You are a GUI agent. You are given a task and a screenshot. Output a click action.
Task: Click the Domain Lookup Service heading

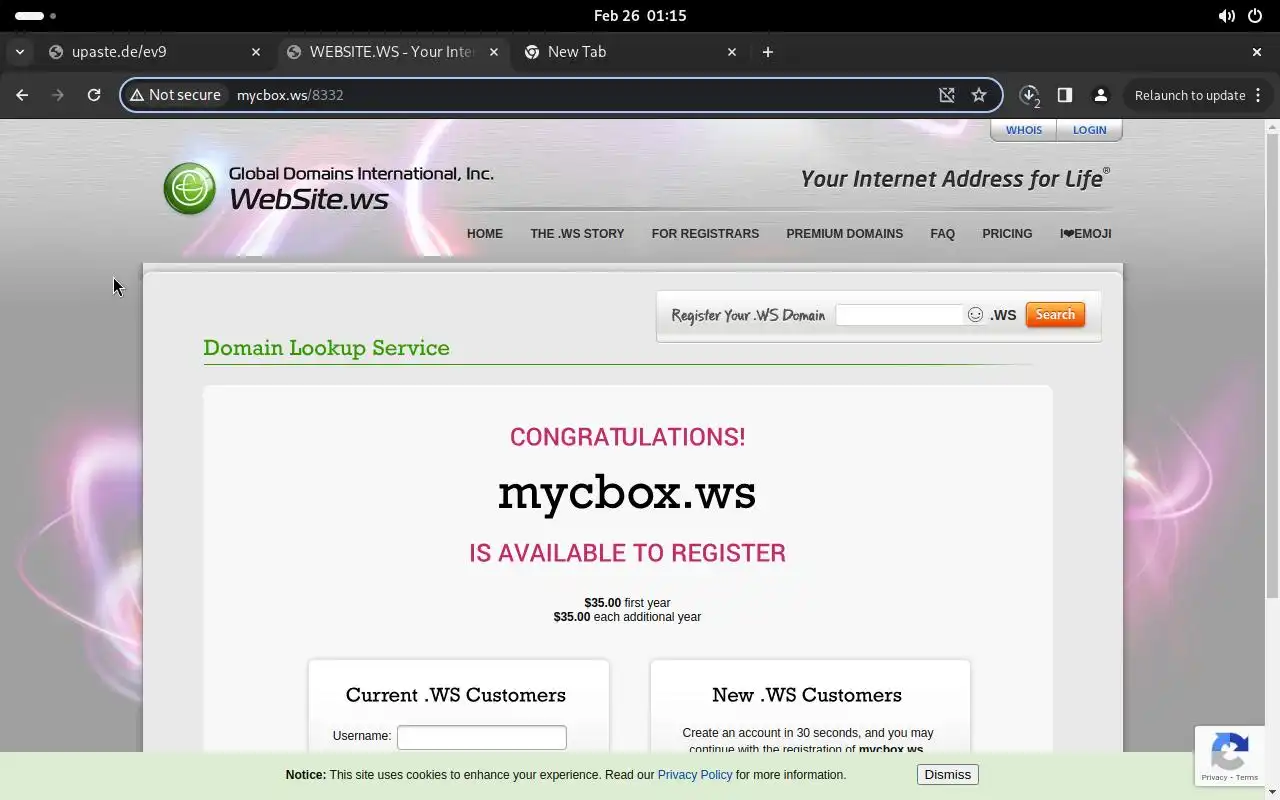coord(326,348)
